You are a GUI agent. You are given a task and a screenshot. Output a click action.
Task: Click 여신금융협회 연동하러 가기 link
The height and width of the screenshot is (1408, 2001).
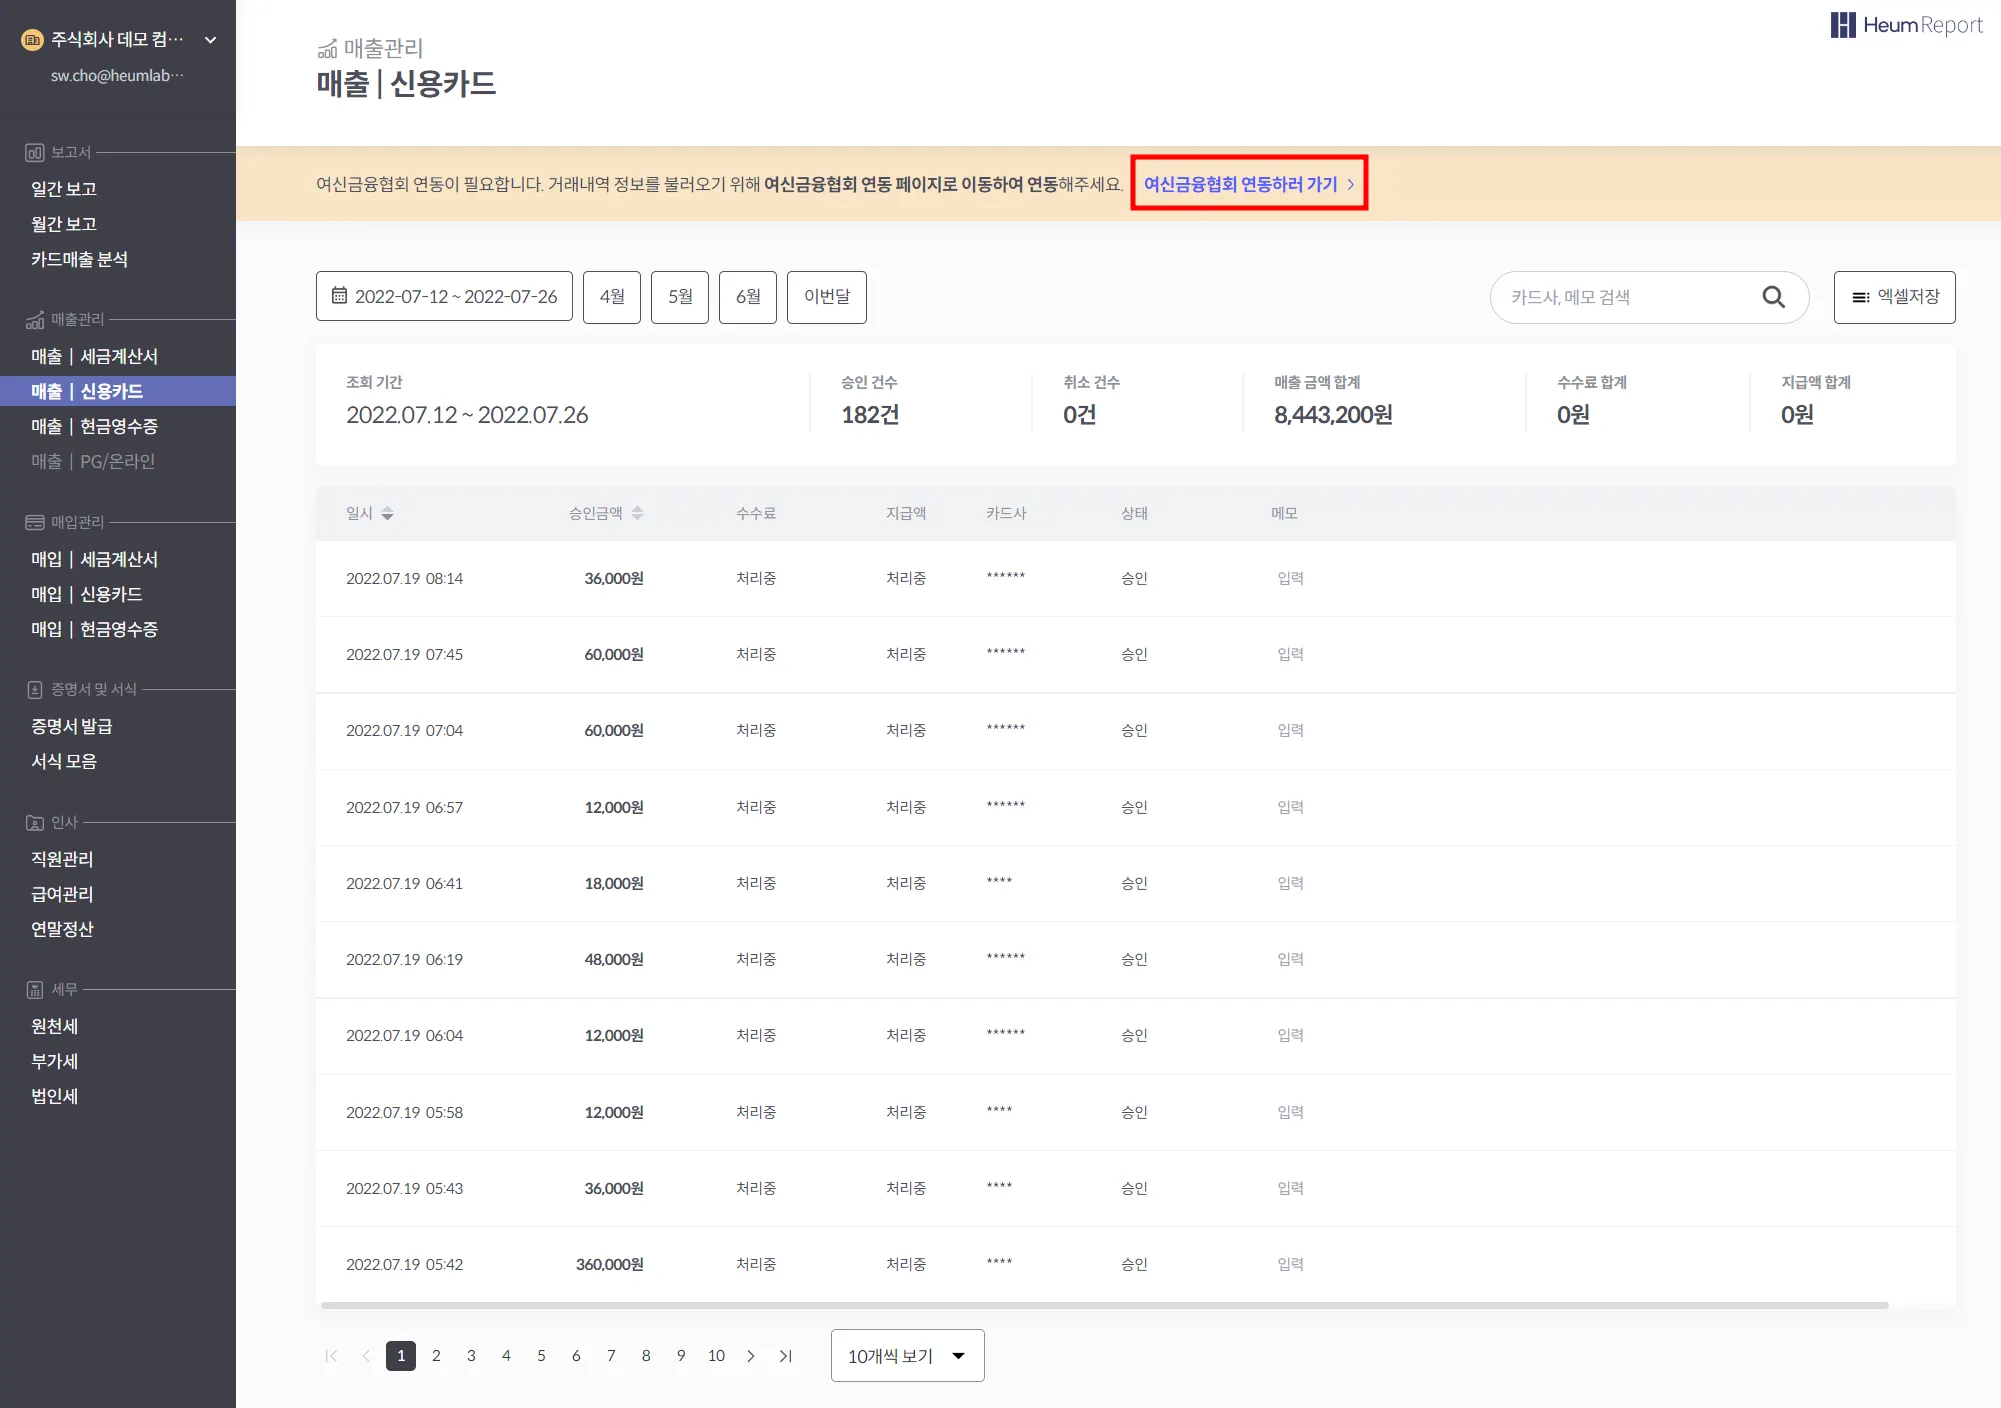click(1248, 184)
